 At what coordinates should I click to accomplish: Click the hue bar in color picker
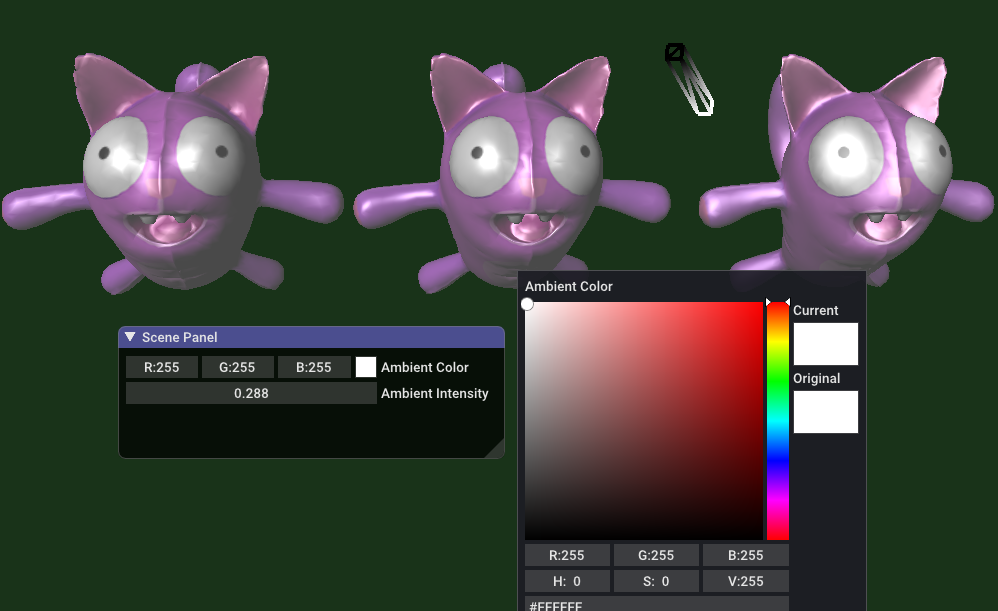778,421
